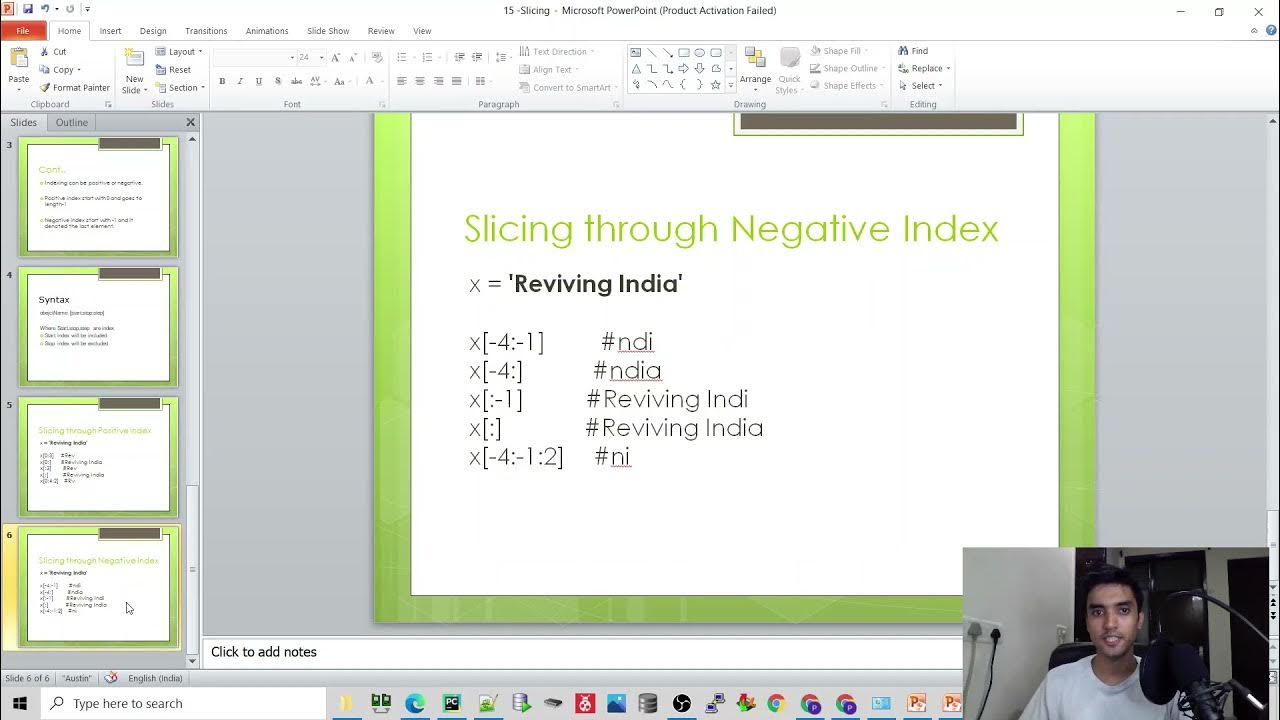Toggle text Shadow formatting
The height and width of the screenshot is (720, 1280).
pos(277,81)
